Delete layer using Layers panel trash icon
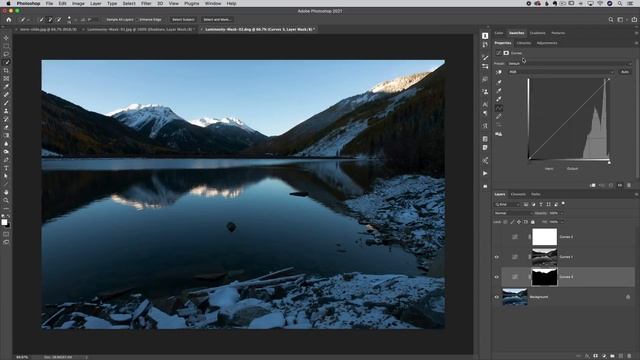 coord(629,356)
